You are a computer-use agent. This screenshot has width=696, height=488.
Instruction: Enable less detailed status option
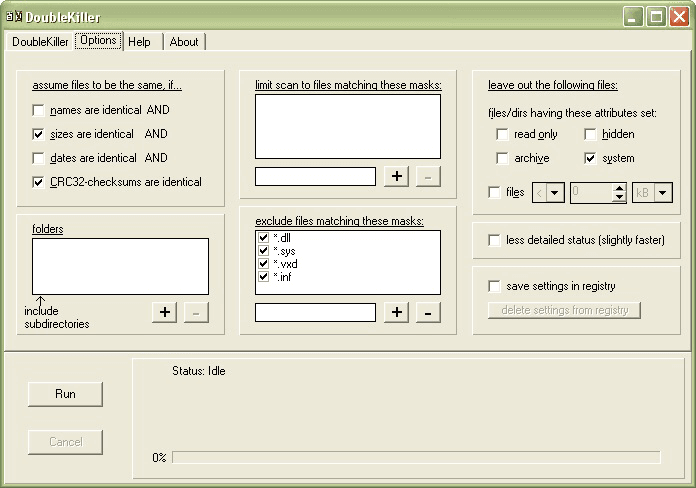tap(494, 240)
